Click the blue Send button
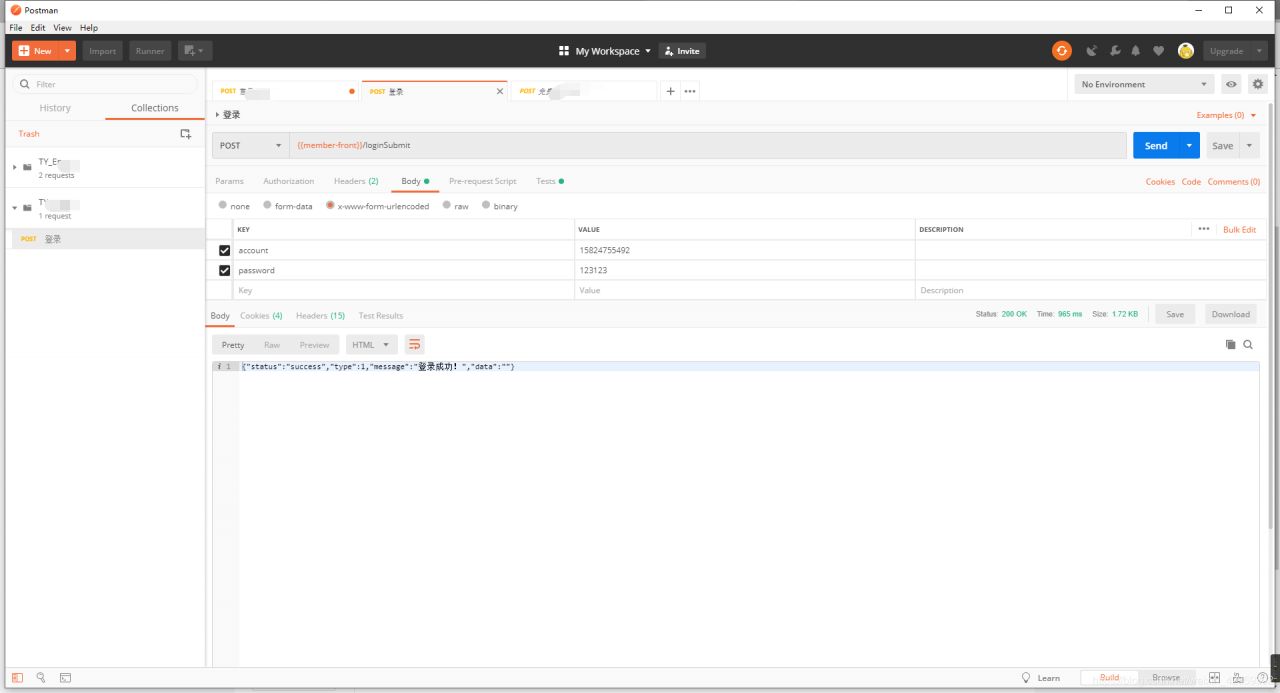 click(x=1156, y=145)
